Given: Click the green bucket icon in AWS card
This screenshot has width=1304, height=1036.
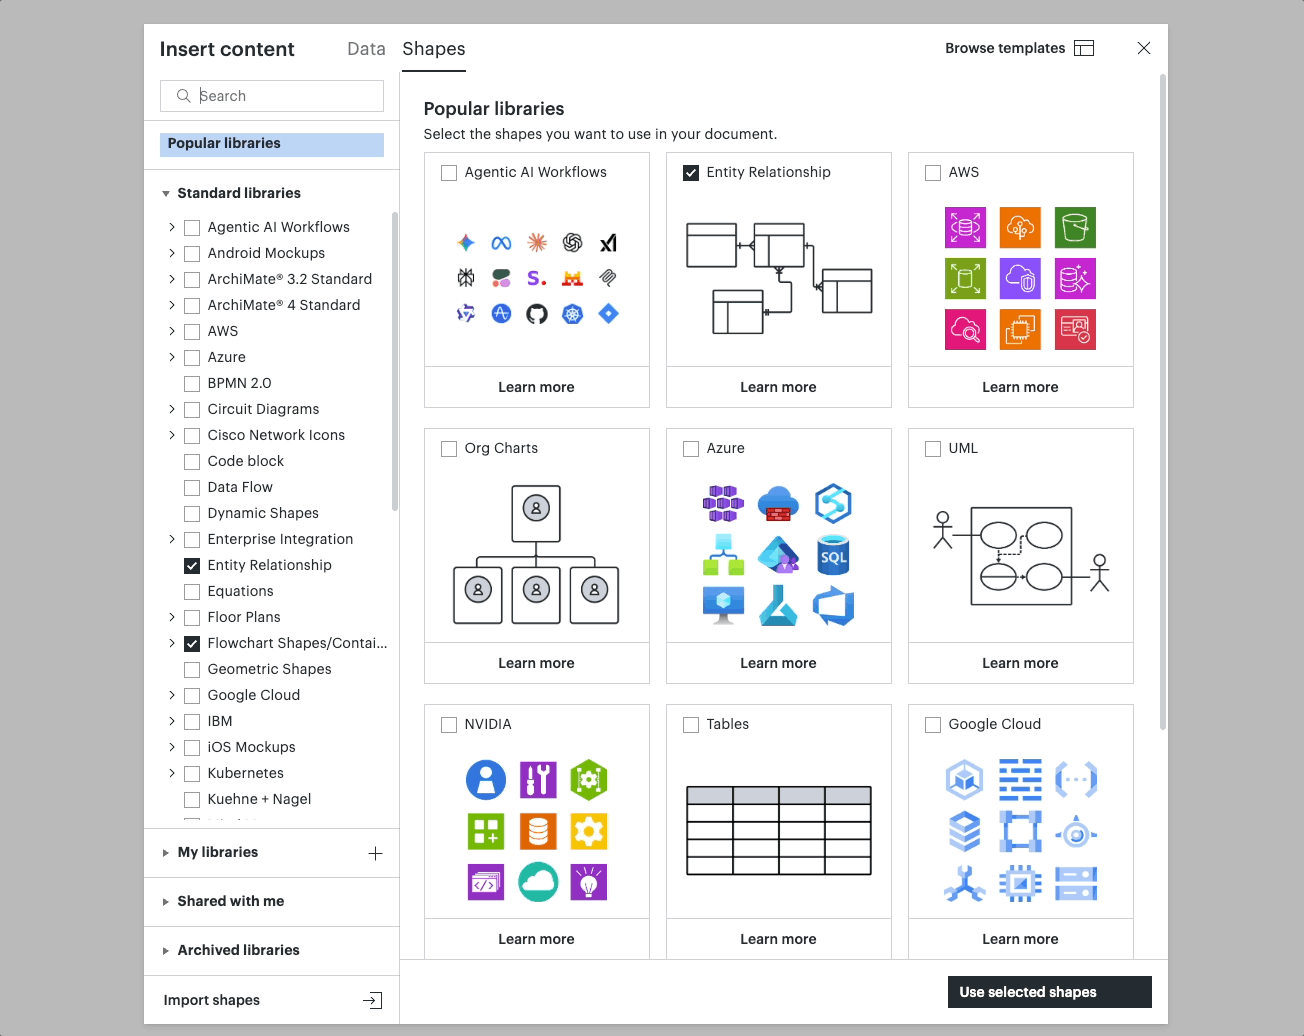Looking at the screenshot, I should click(x=1076, y=227).
